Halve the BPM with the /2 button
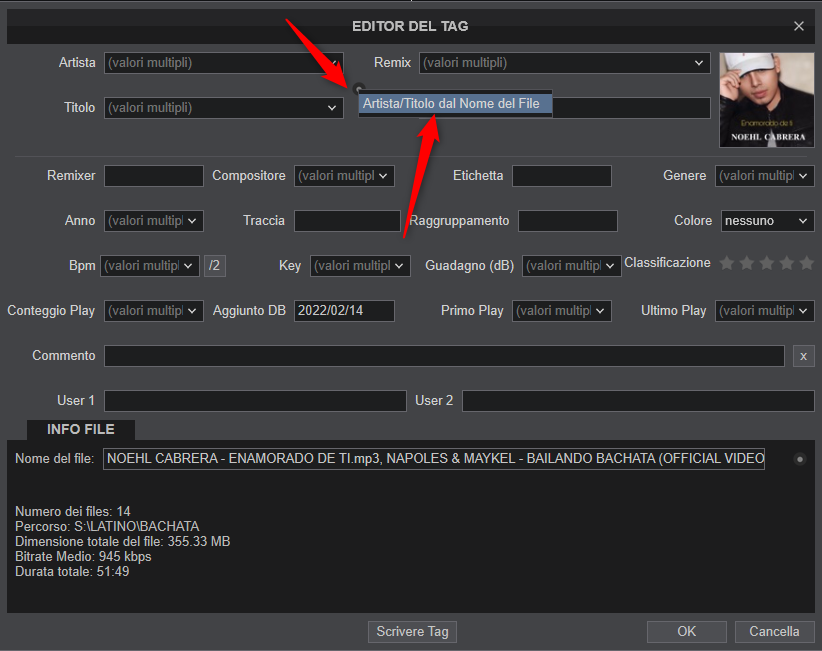822x651 pixels. (214, 266)
